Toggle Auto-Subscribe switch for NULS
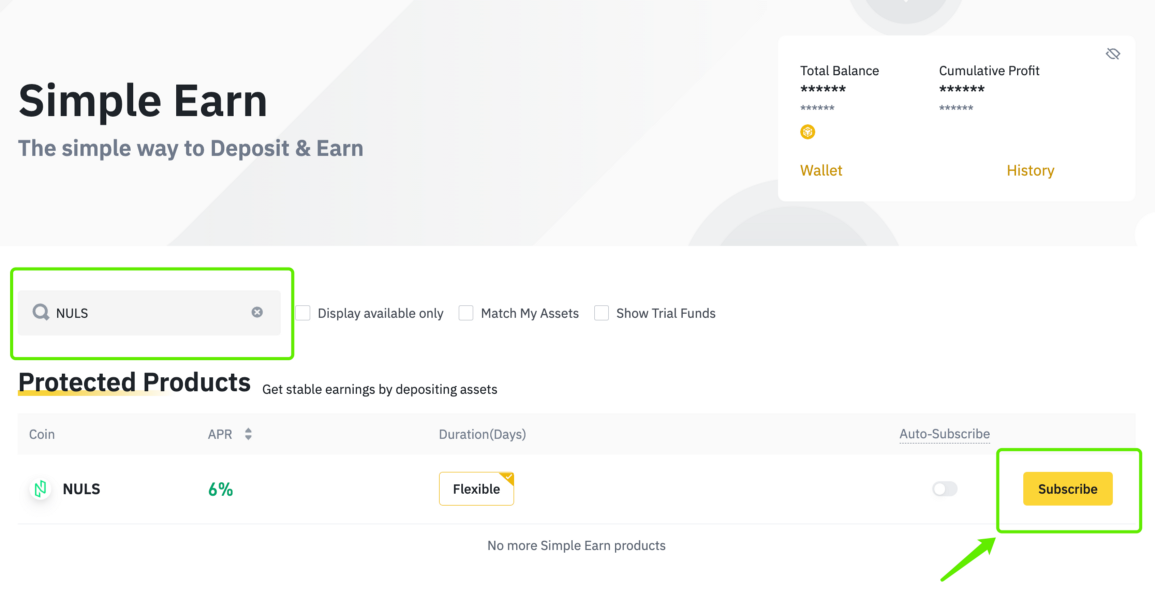The width and height of the screenshot is (1155, 601). (944, 489)
